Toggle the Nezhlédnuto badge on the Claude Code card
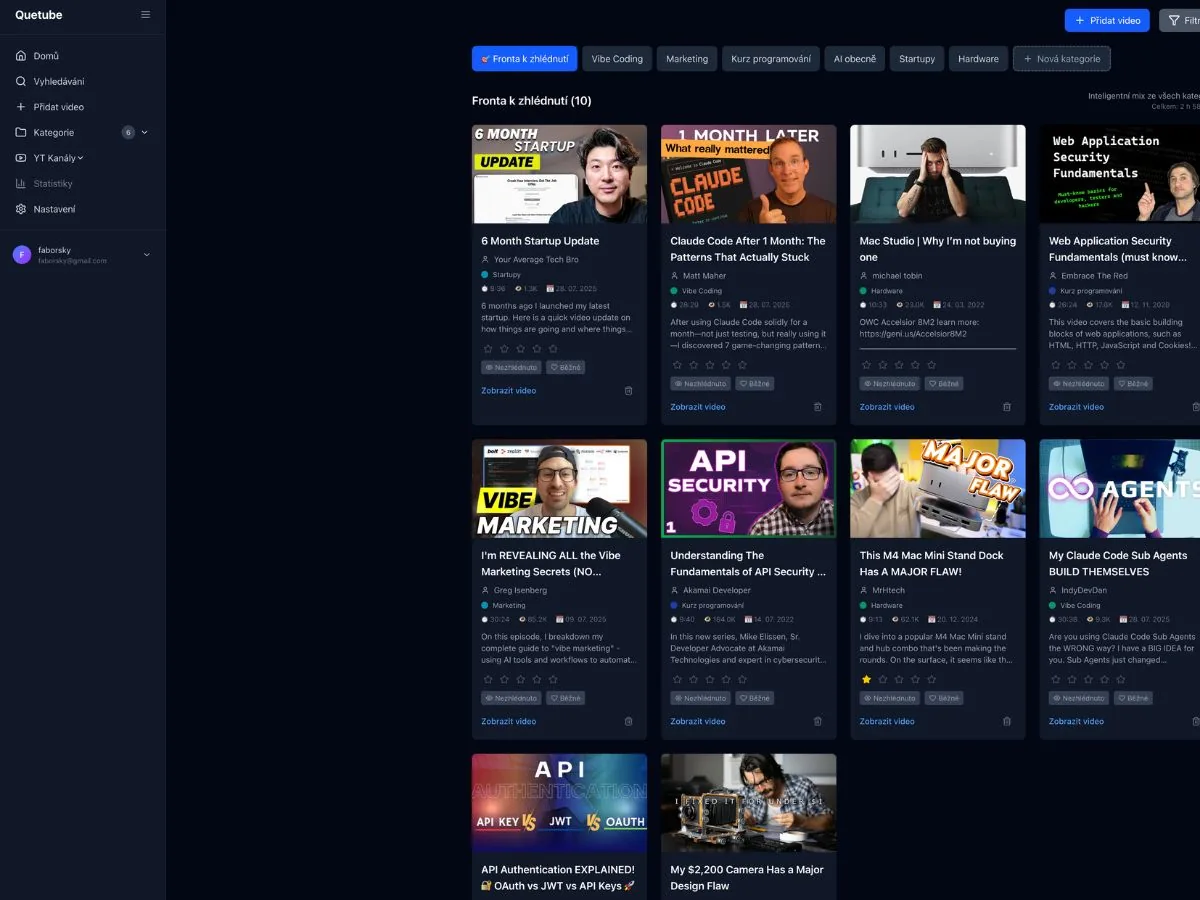 coord(700,383)
